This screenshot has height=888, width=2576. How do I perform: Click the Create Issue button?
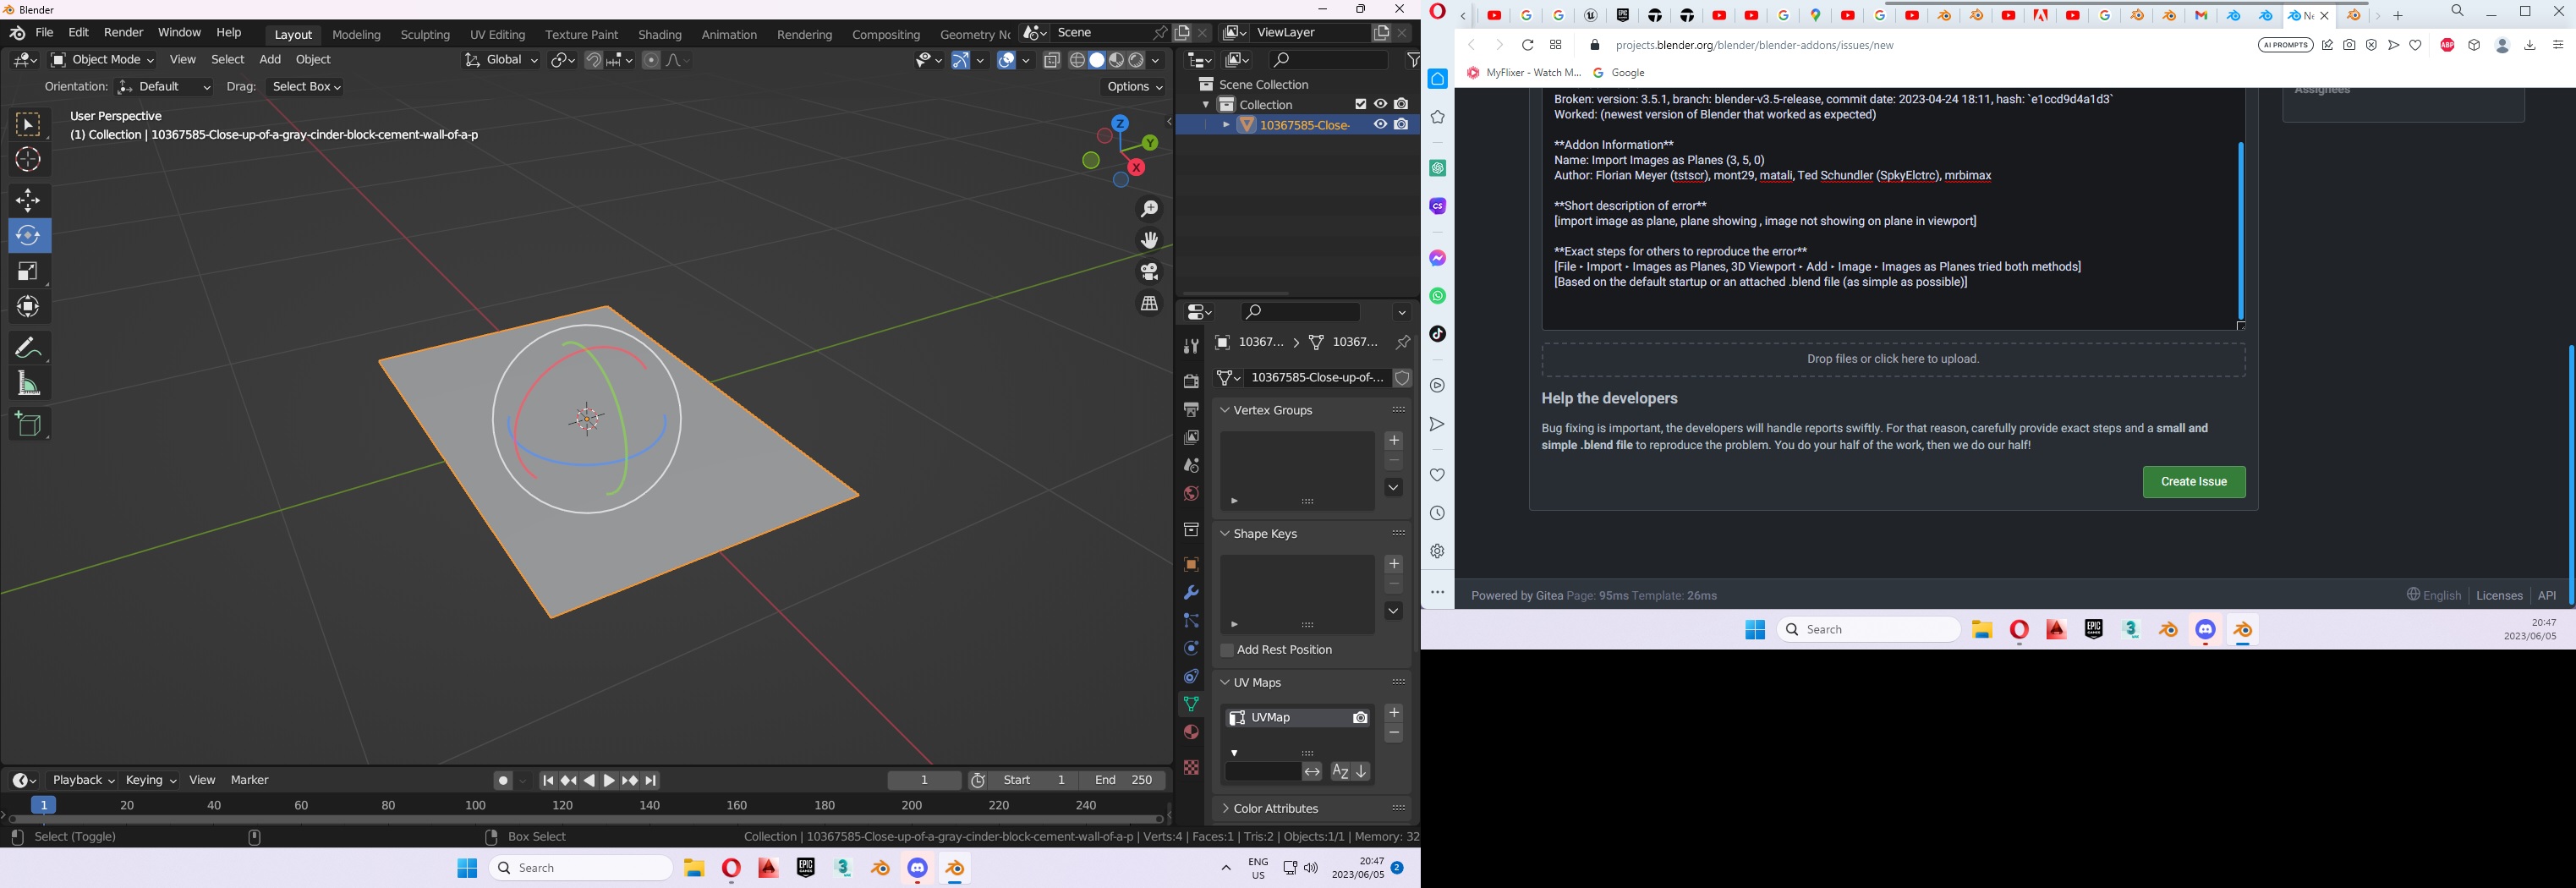coord(2193,481)
